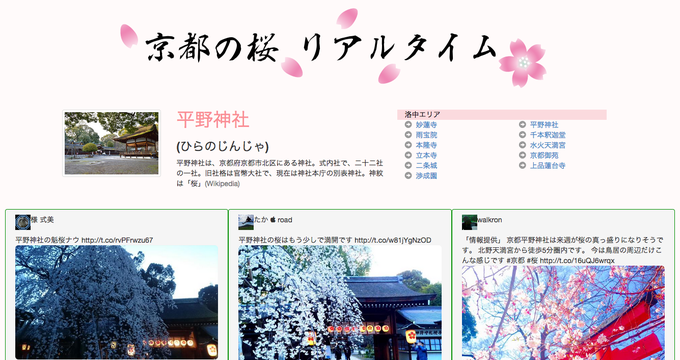Open the 千本釈迦堂 link
This screenshot has width=680, height=360.
point(548,135)
